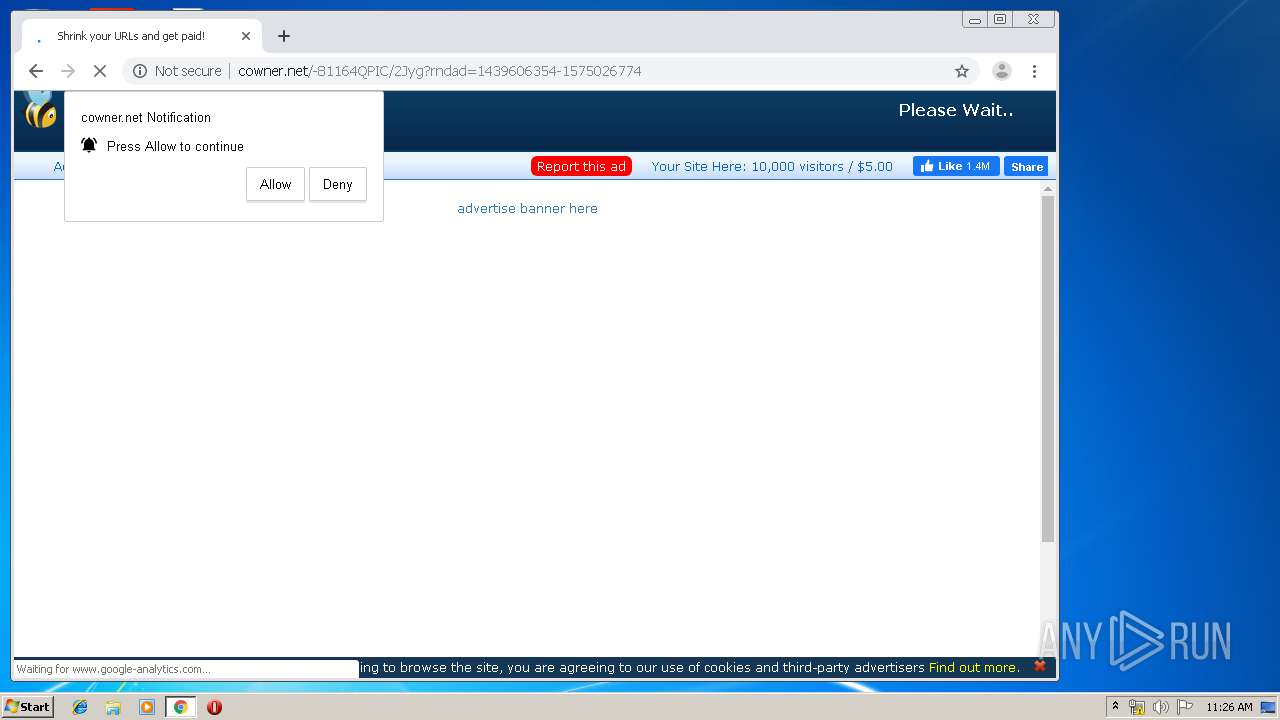
Task: Click the taskbar clock showing 11:26 AM
Action: [x=1229, y=707]
